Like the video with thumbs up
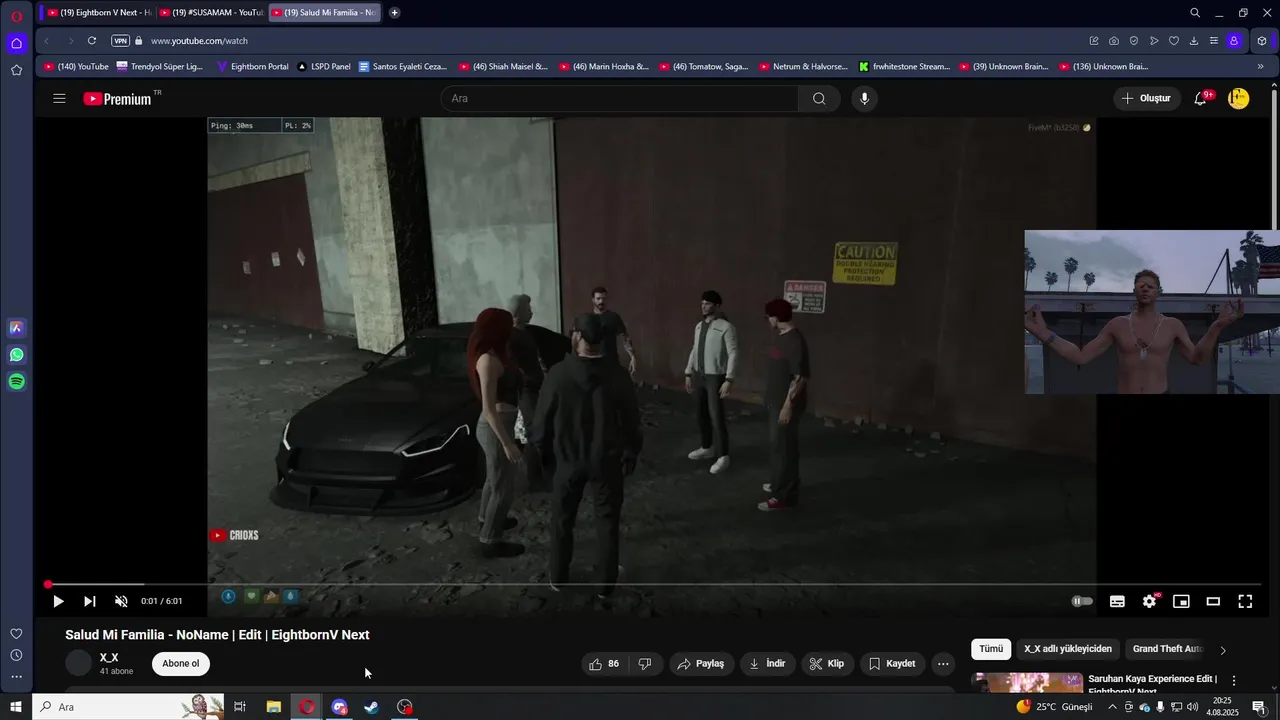The width and height of the screenshot is (1280, 720). click(604, 664)
